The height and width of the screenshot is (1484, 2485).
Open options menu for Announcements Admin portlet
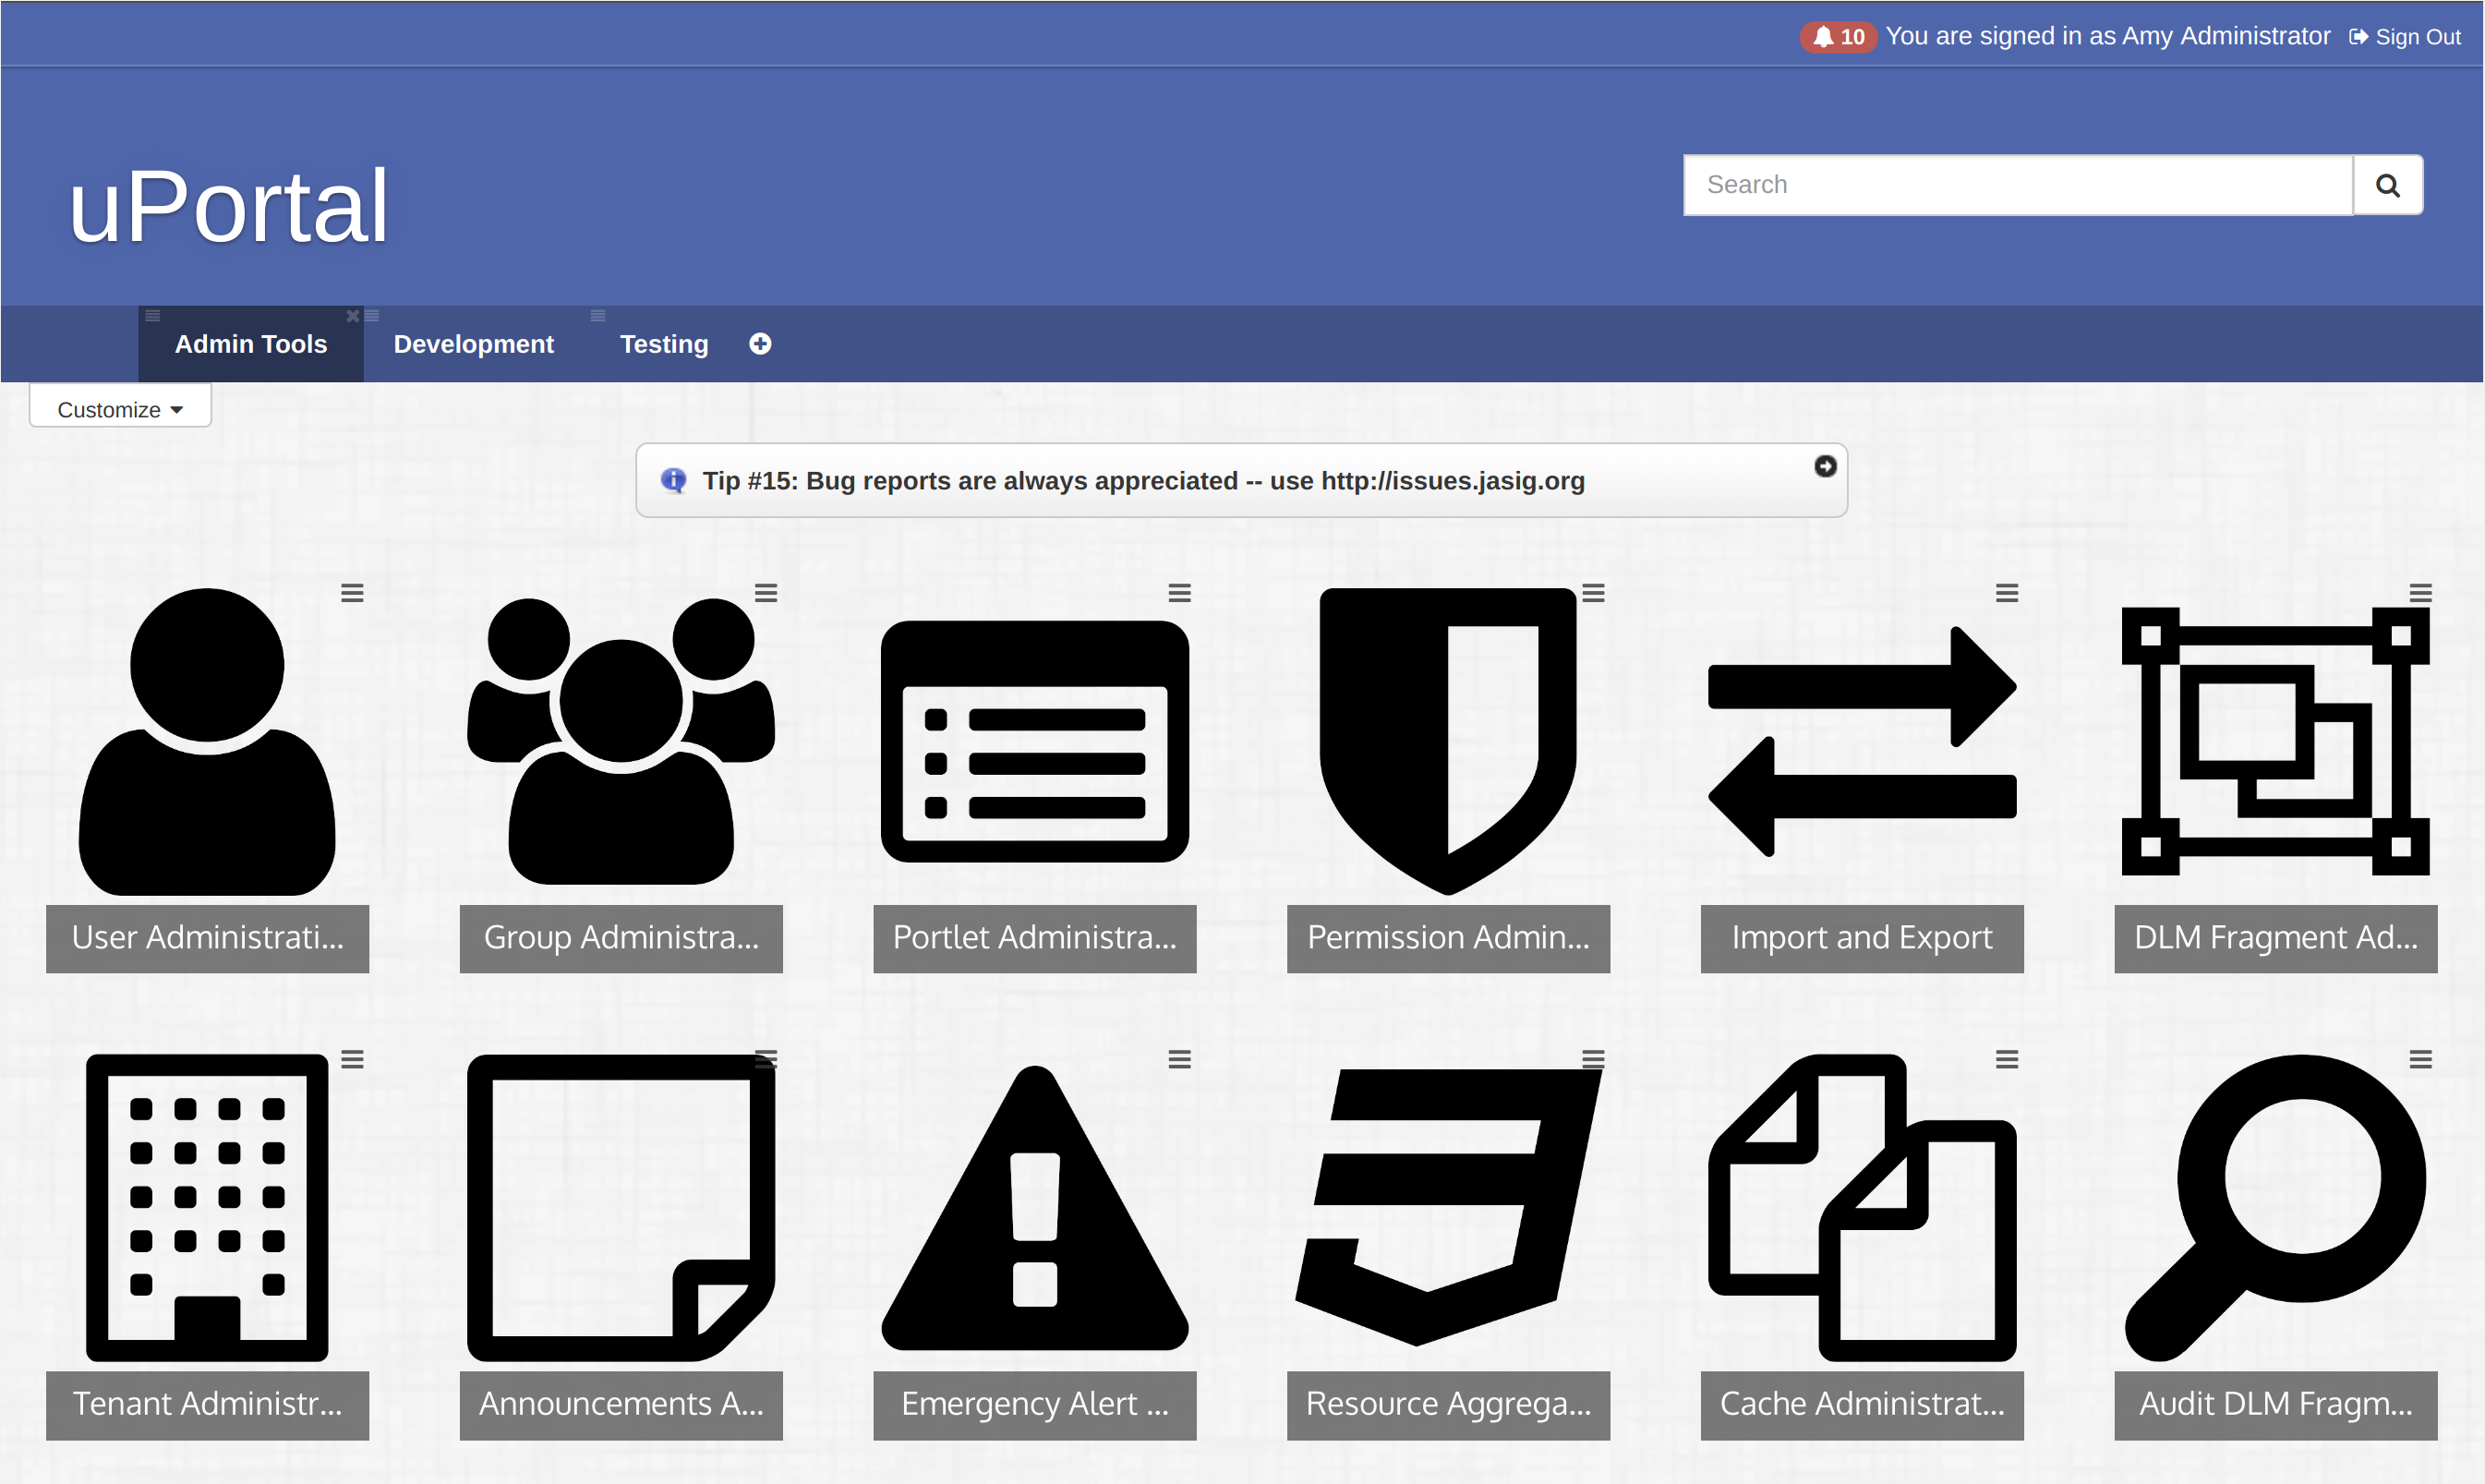pyautogui.click(x=766, y=1059)
